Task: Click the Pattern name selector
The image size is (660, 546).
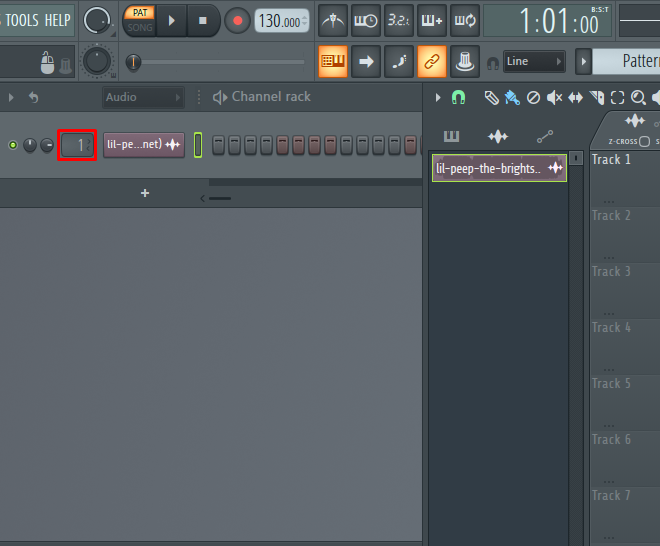Action: tap(626, 61)
